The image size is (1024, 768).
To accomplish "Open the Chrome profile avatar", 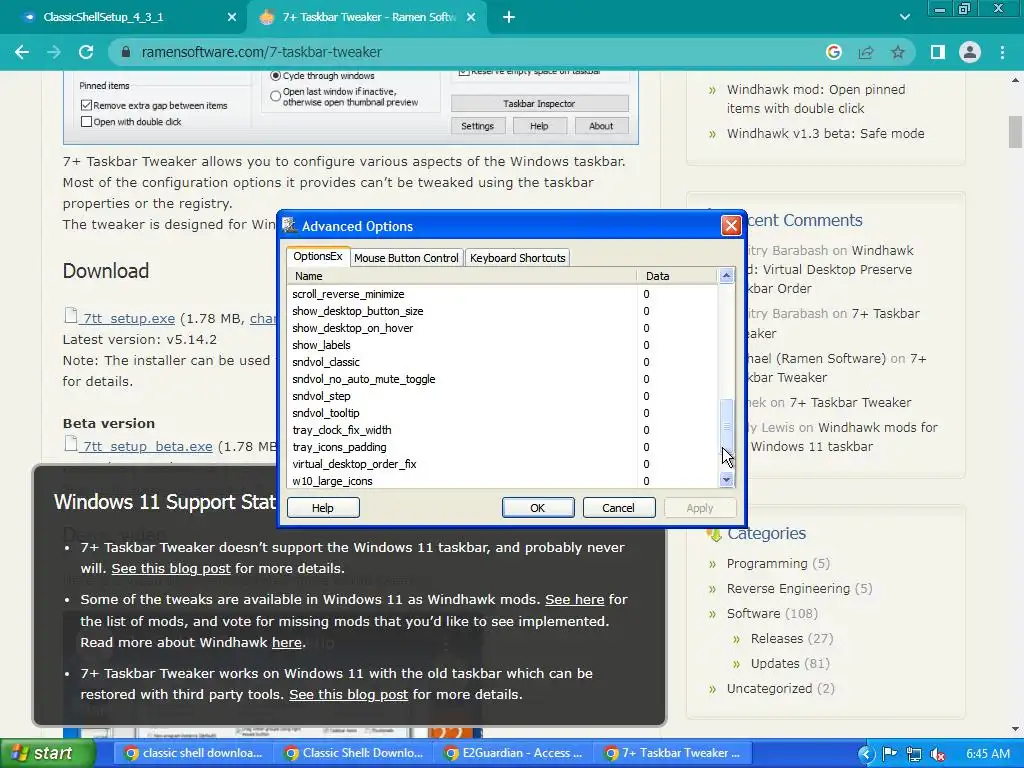I will [970, 52].
